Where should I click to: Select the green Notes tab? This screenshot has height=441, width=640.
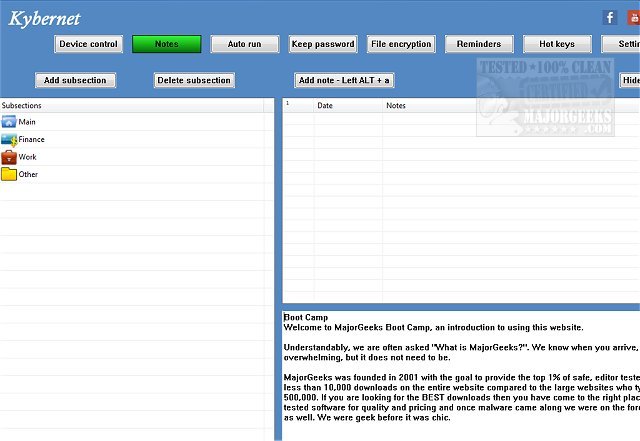(x=167, y=44)
